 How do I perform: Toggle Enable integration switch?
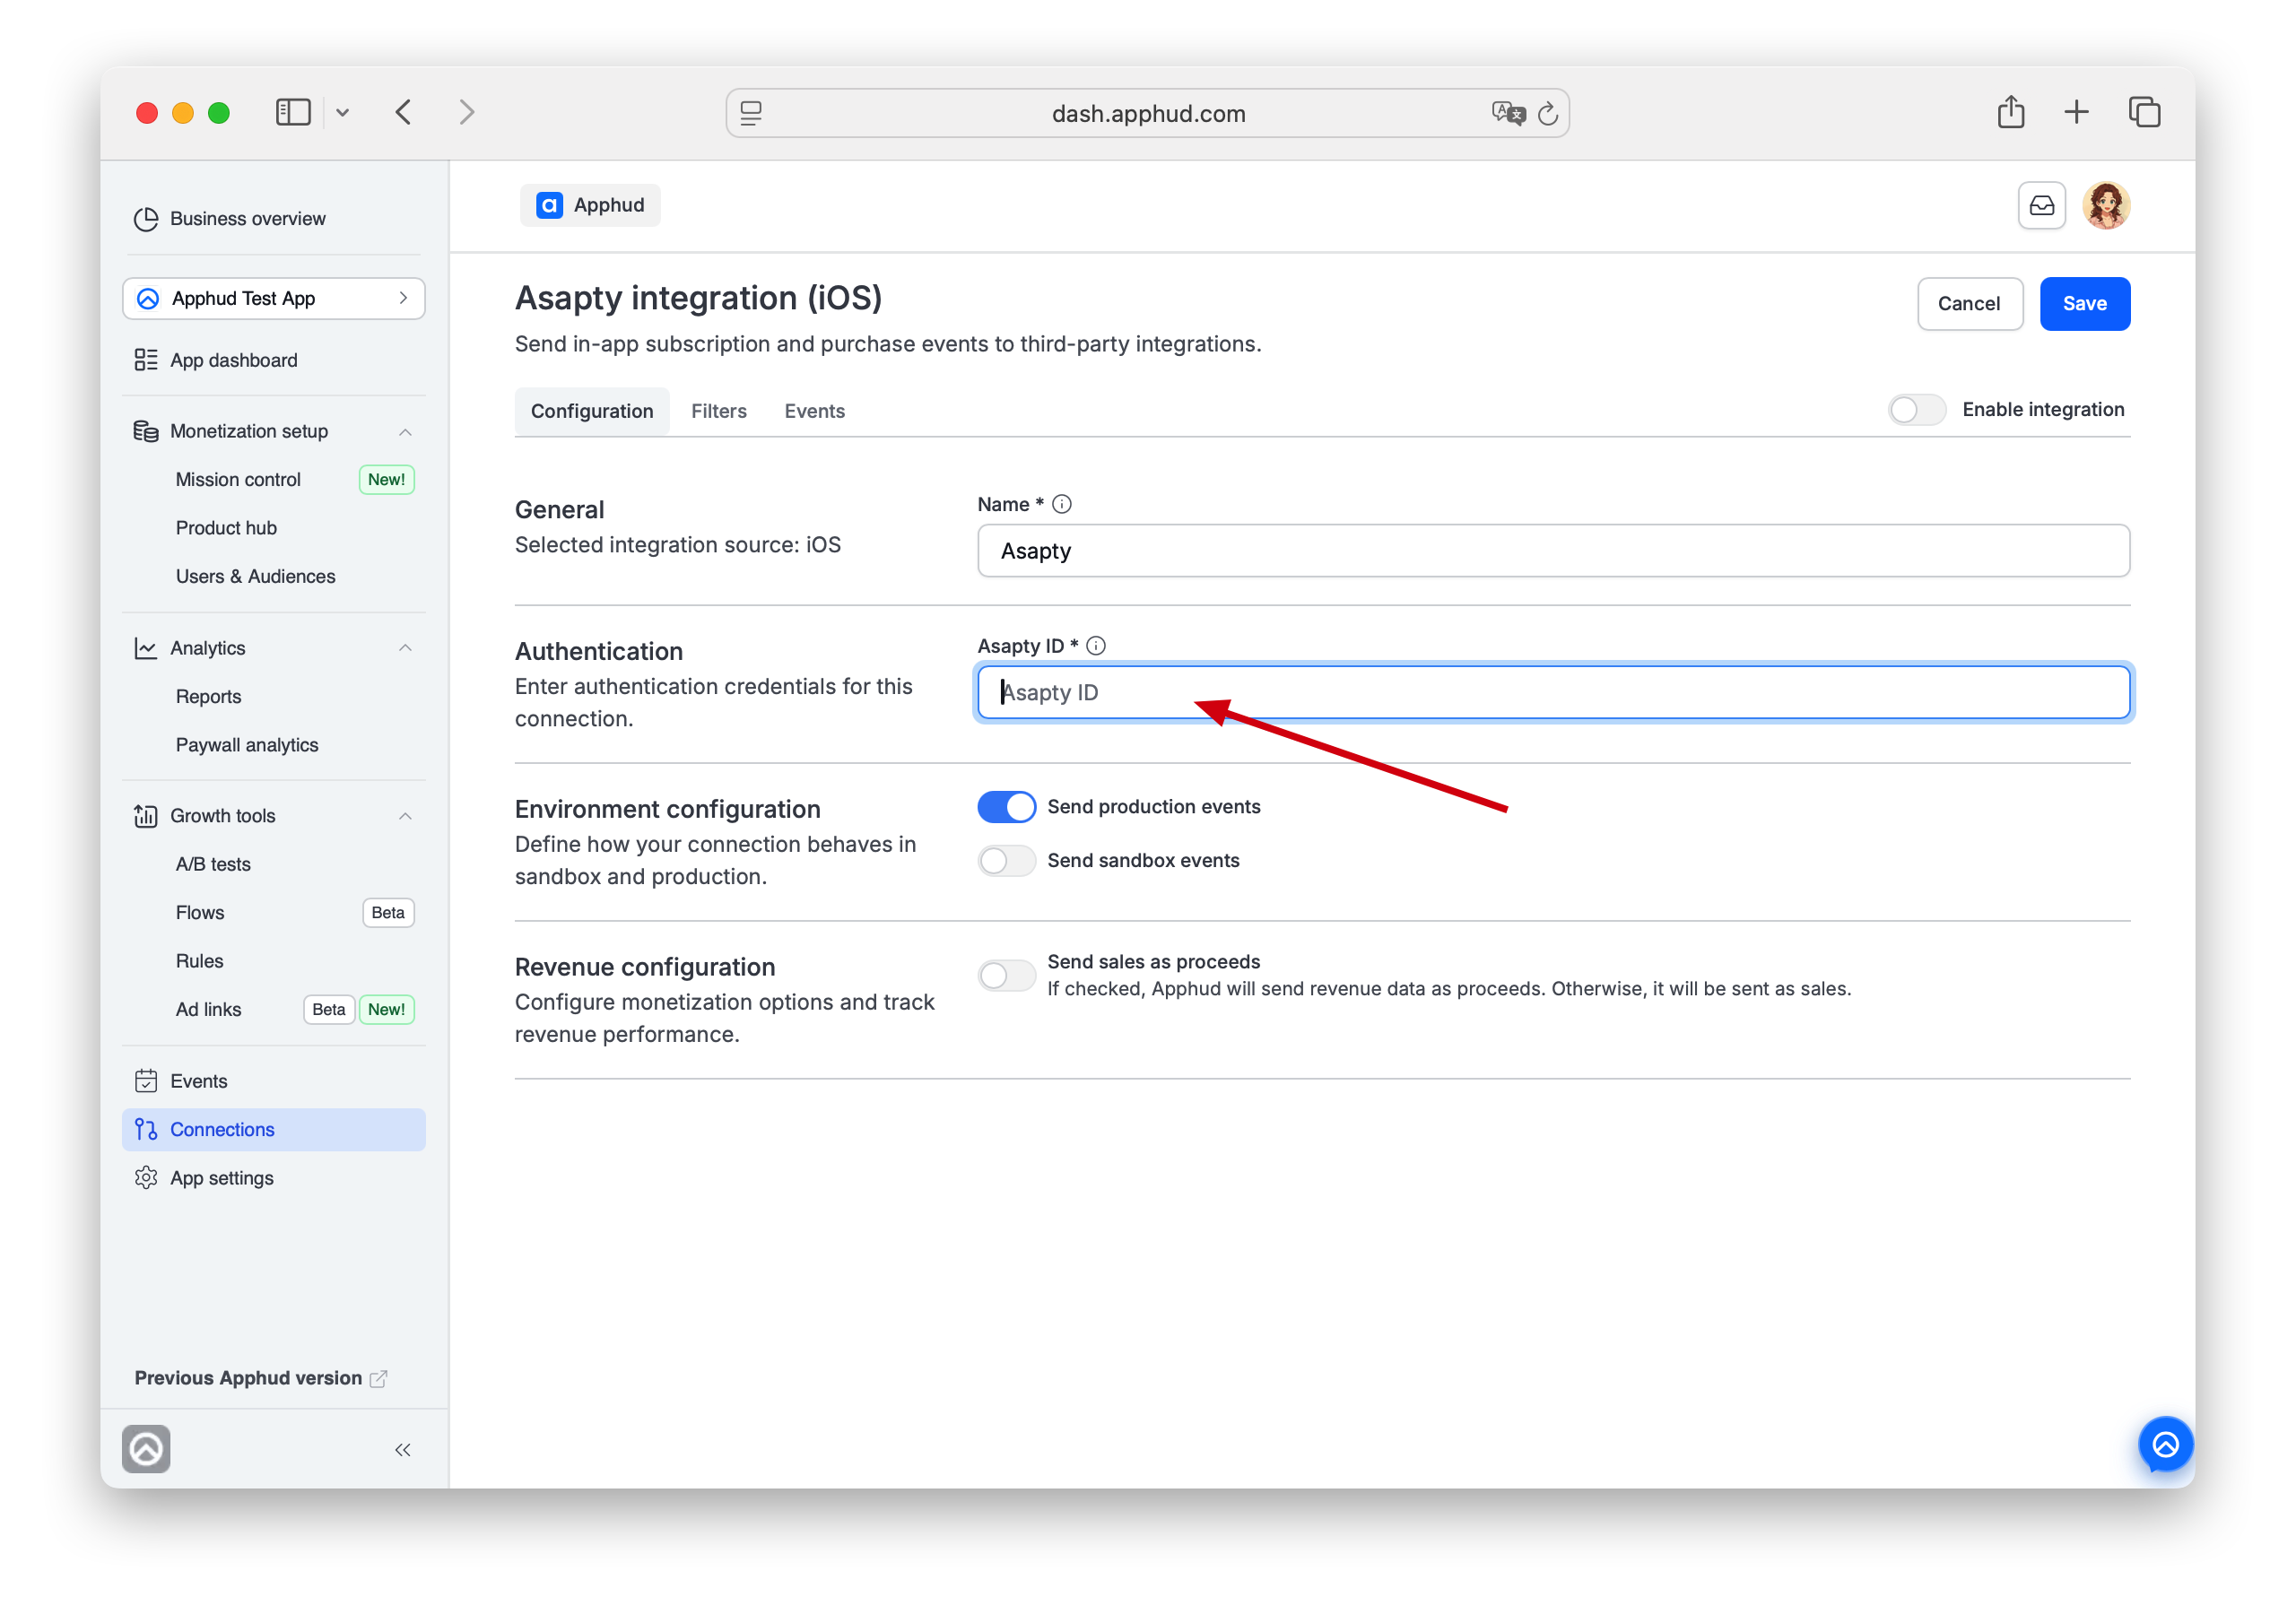click(1916, 409)
